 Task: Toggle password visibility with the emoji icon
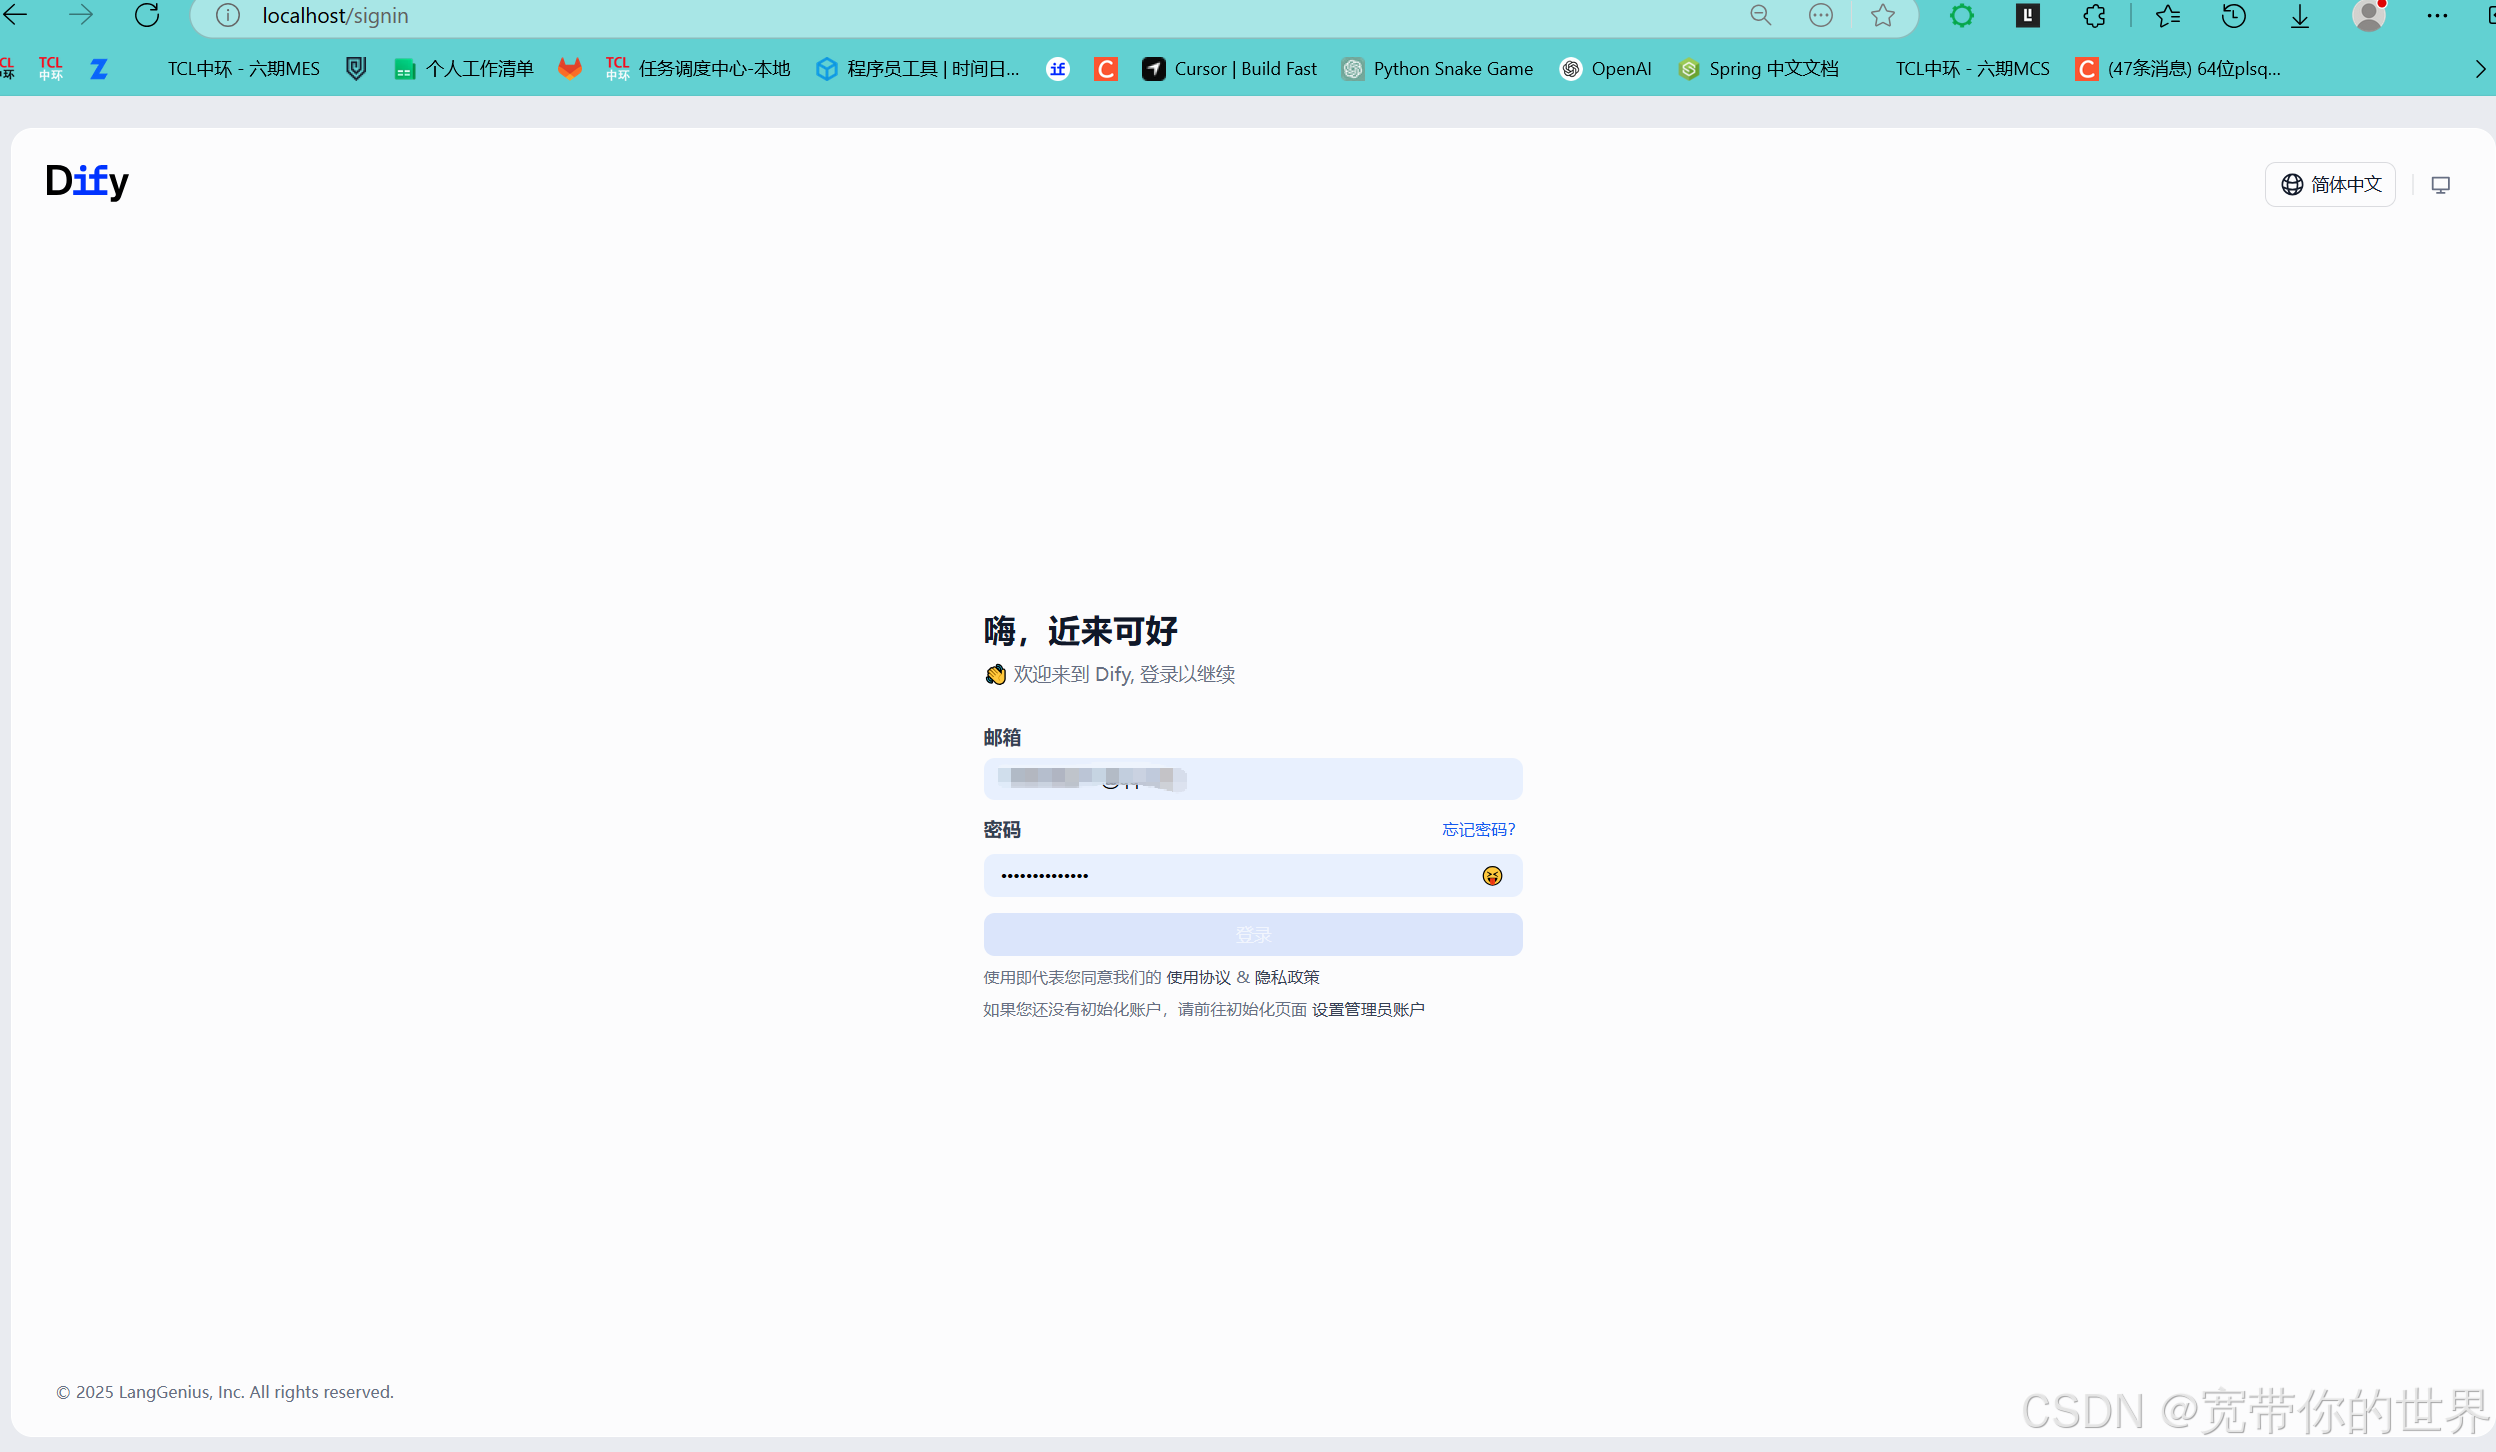(1492, 876)
